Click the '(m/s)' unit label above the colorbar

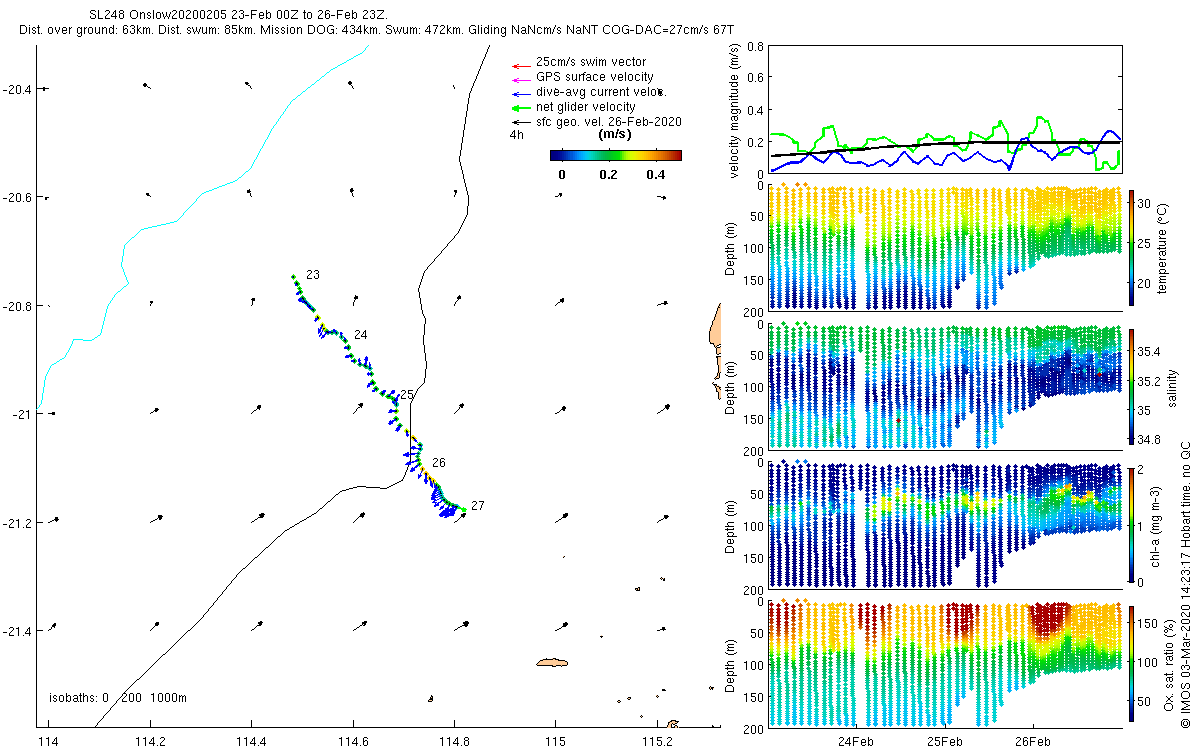point(614,134)
